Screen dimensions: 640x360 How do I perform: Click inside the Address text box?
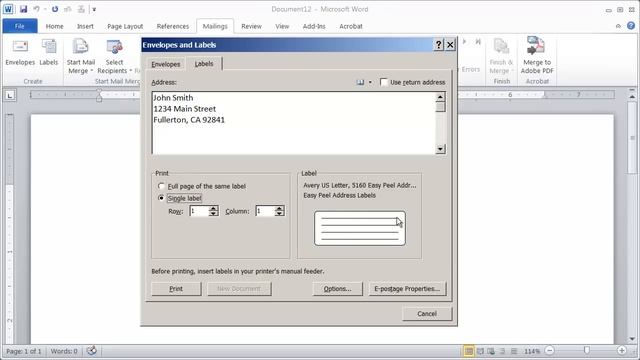[294, 123]
